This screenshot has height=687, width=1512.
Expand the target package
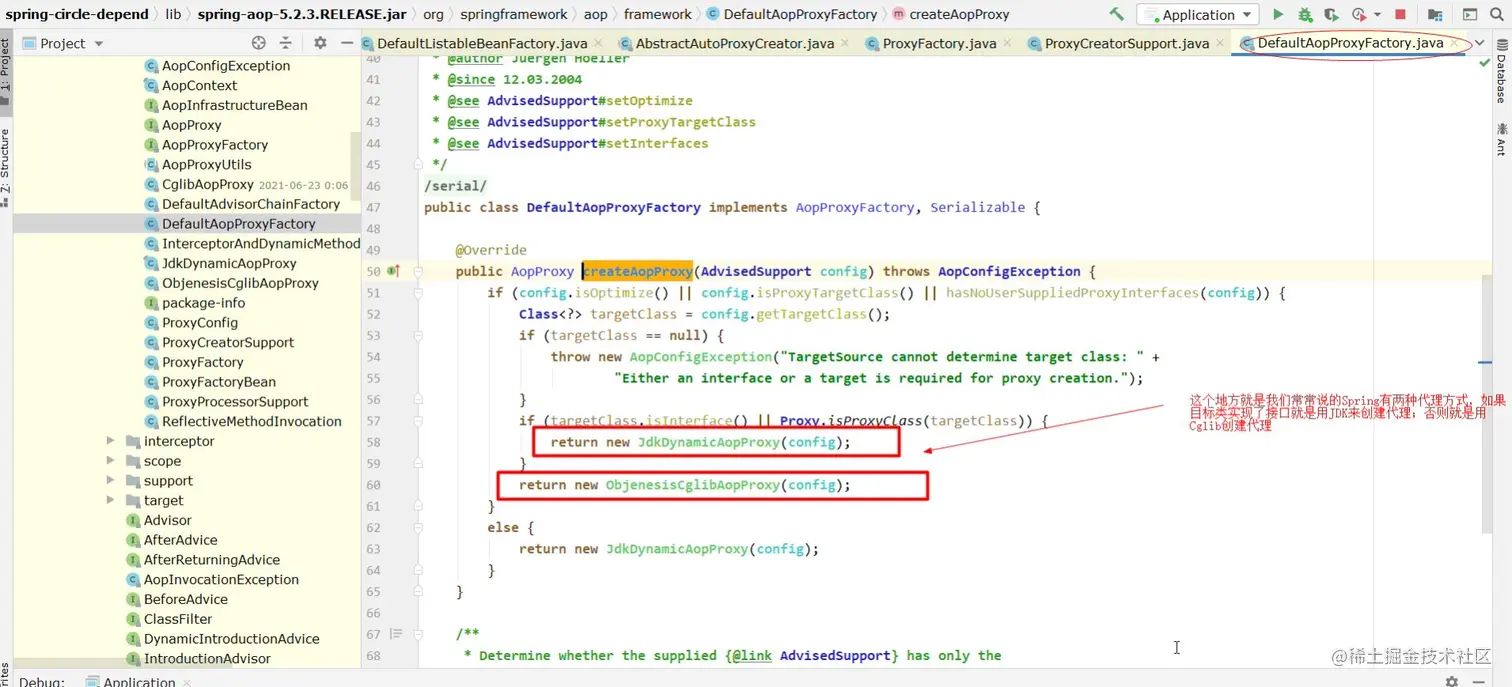(111, 500)
